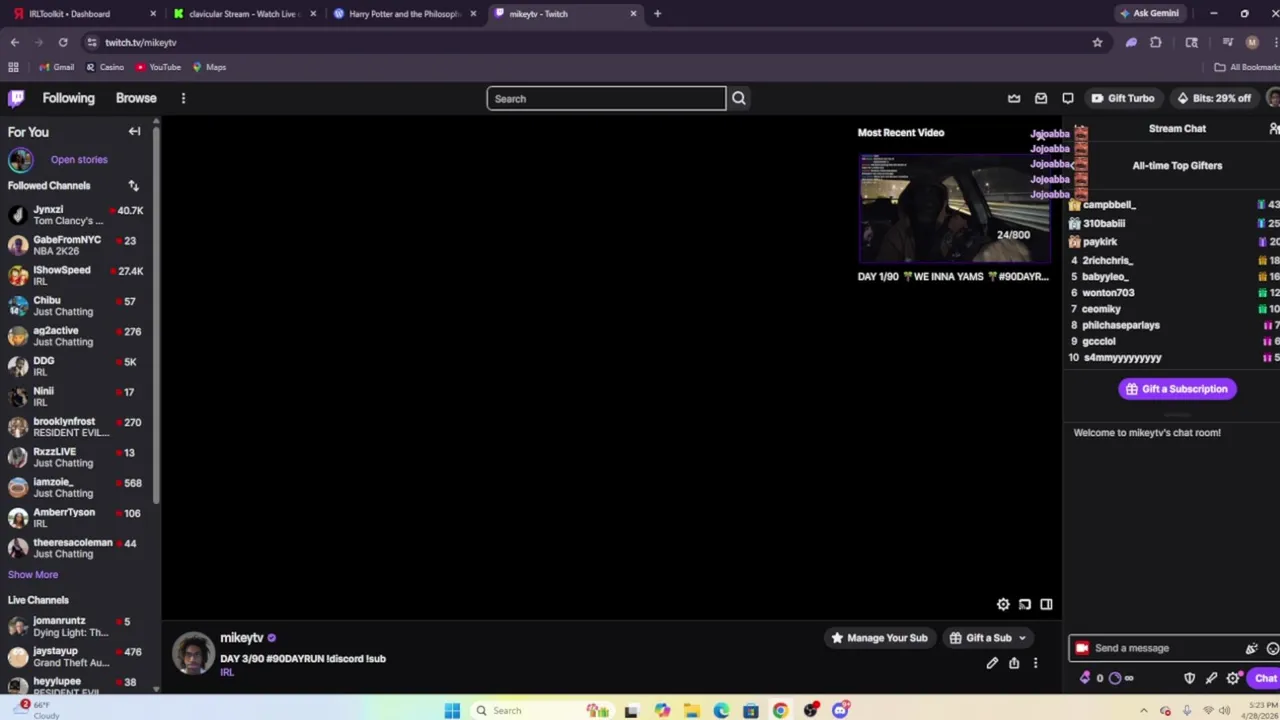
Task: Click the sword mod icon in chat
Action: [1211, 678]
